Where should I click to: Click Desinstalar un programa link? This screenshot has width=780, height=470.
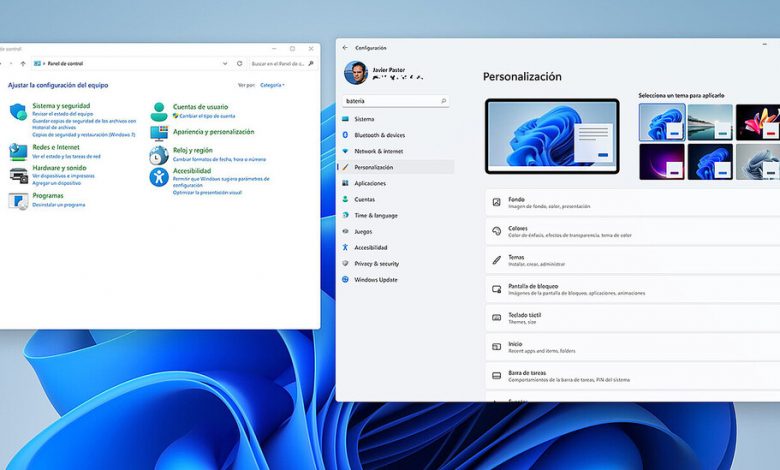click(59, 205)
